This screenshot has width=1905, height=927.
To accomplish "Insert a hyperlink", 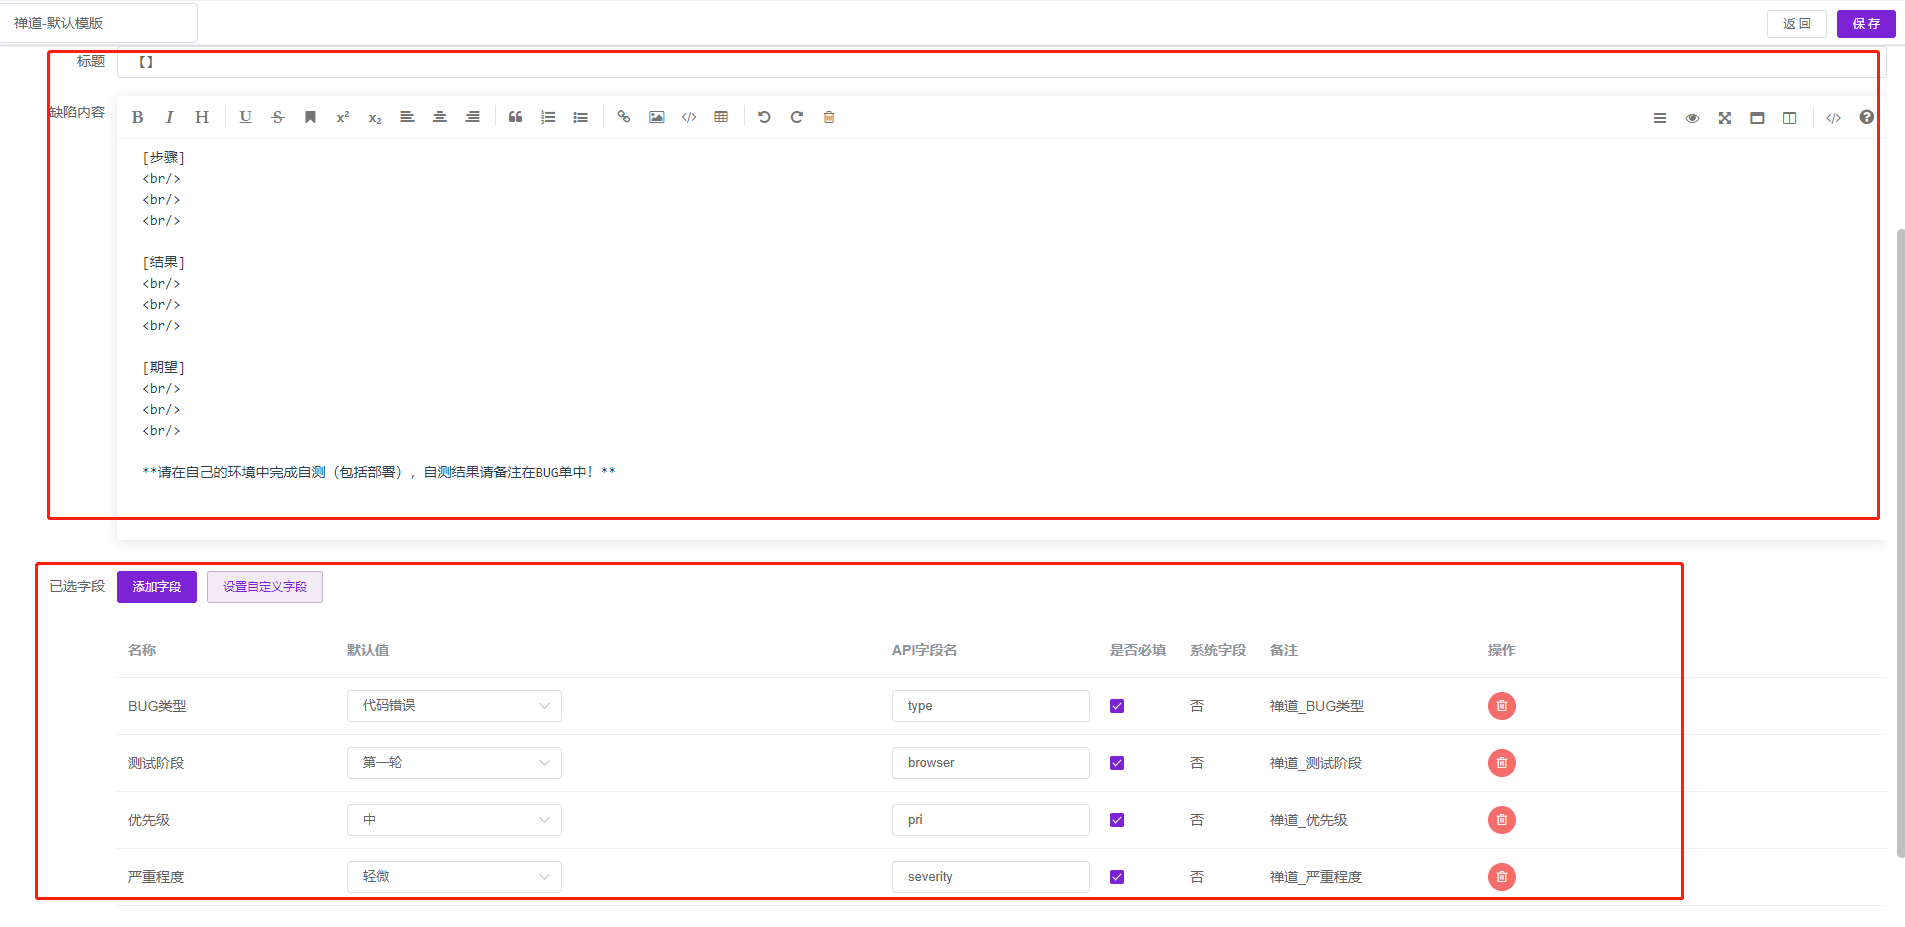I will (624, 117).
